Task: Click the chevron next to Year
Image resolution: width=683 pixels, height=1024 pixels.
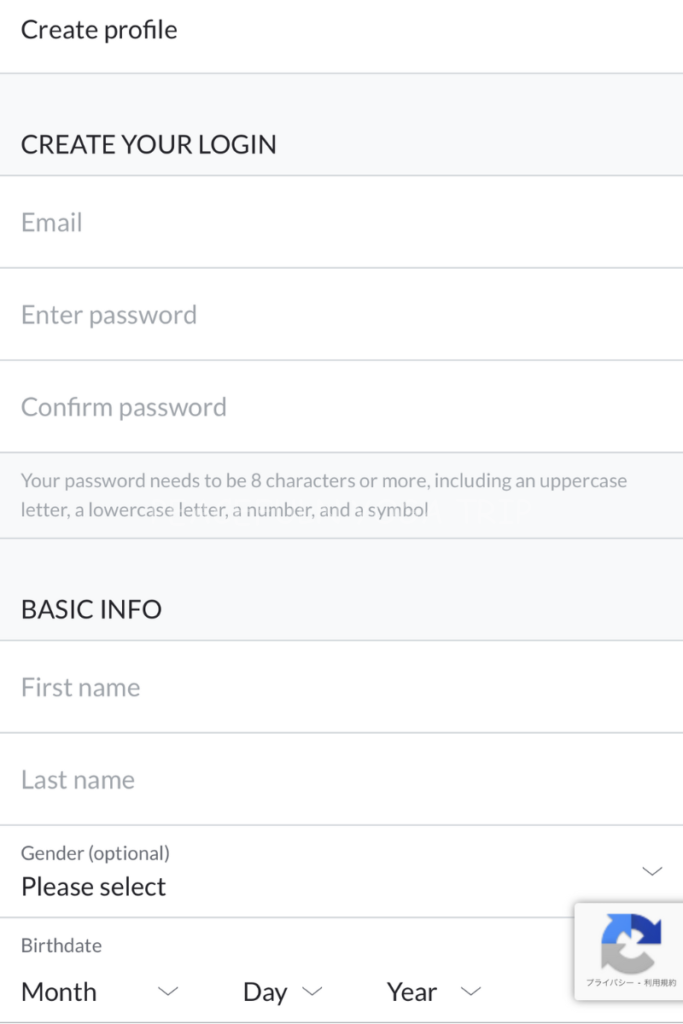Action: point(470,991)
